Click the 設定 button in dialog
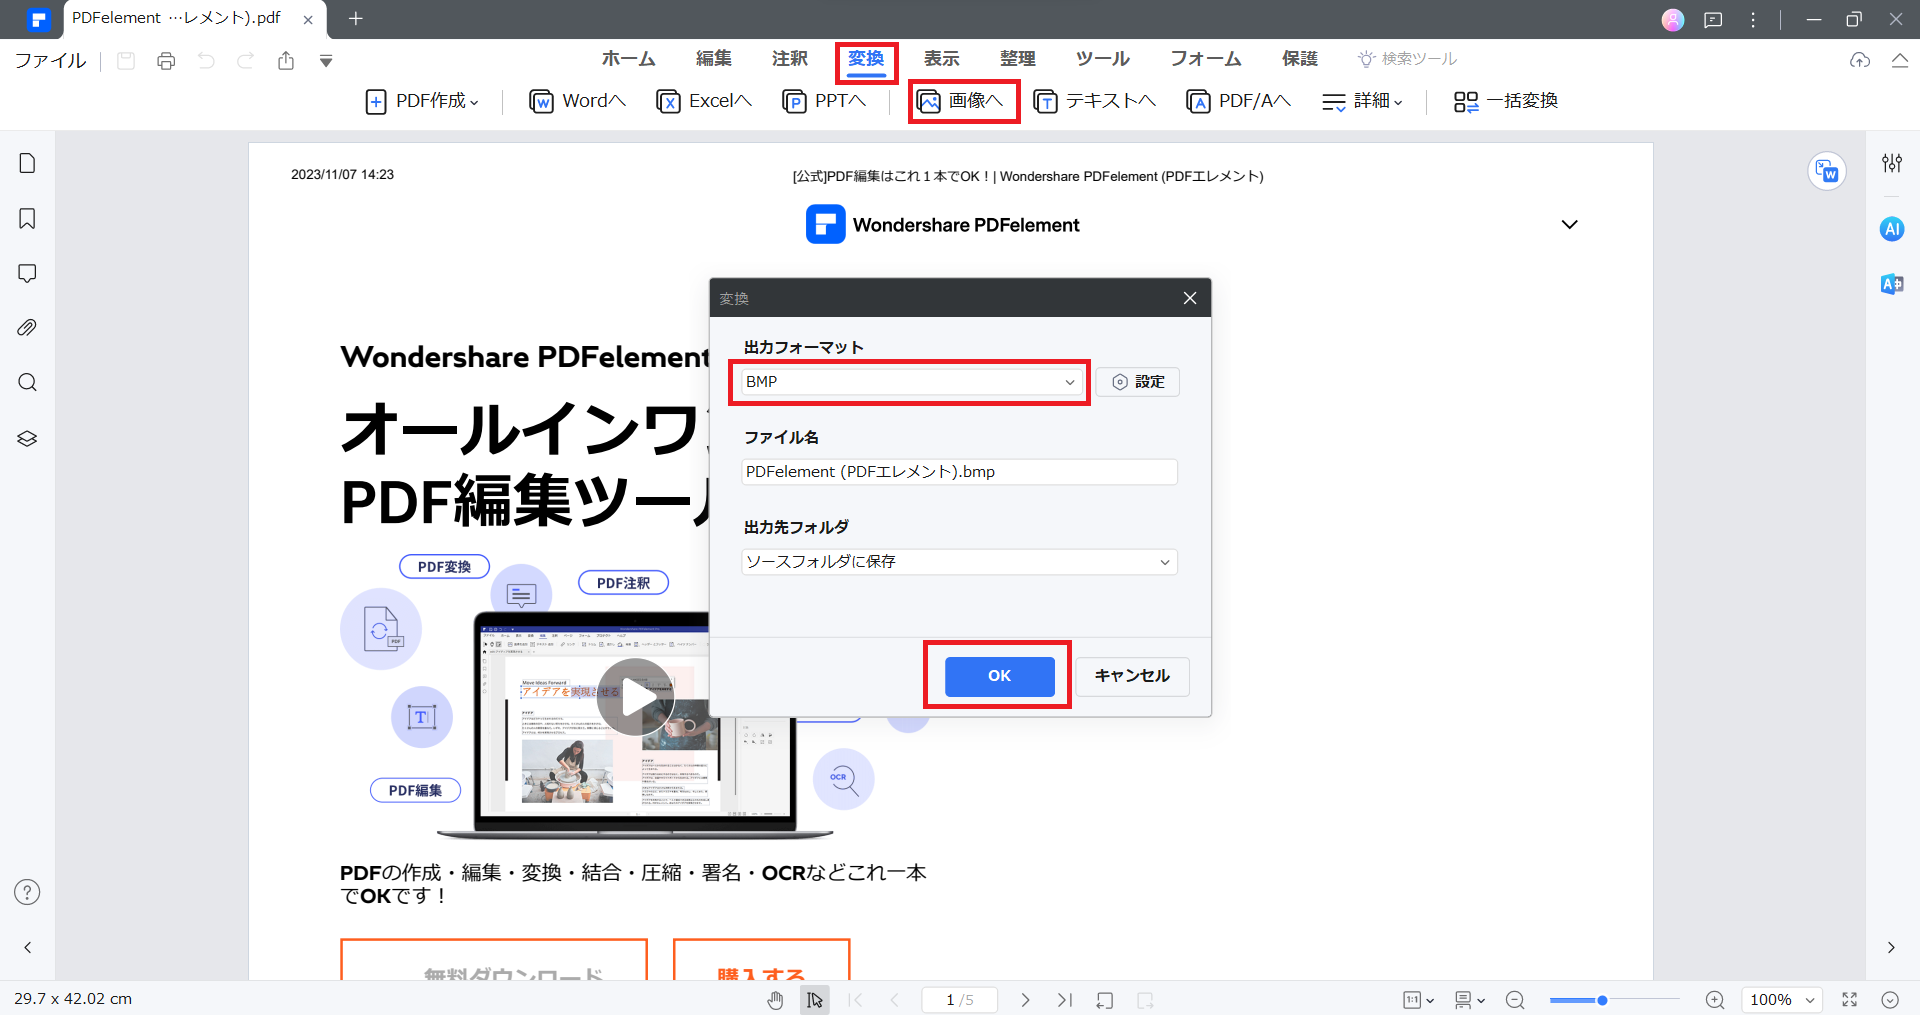 click(1138, 382)
